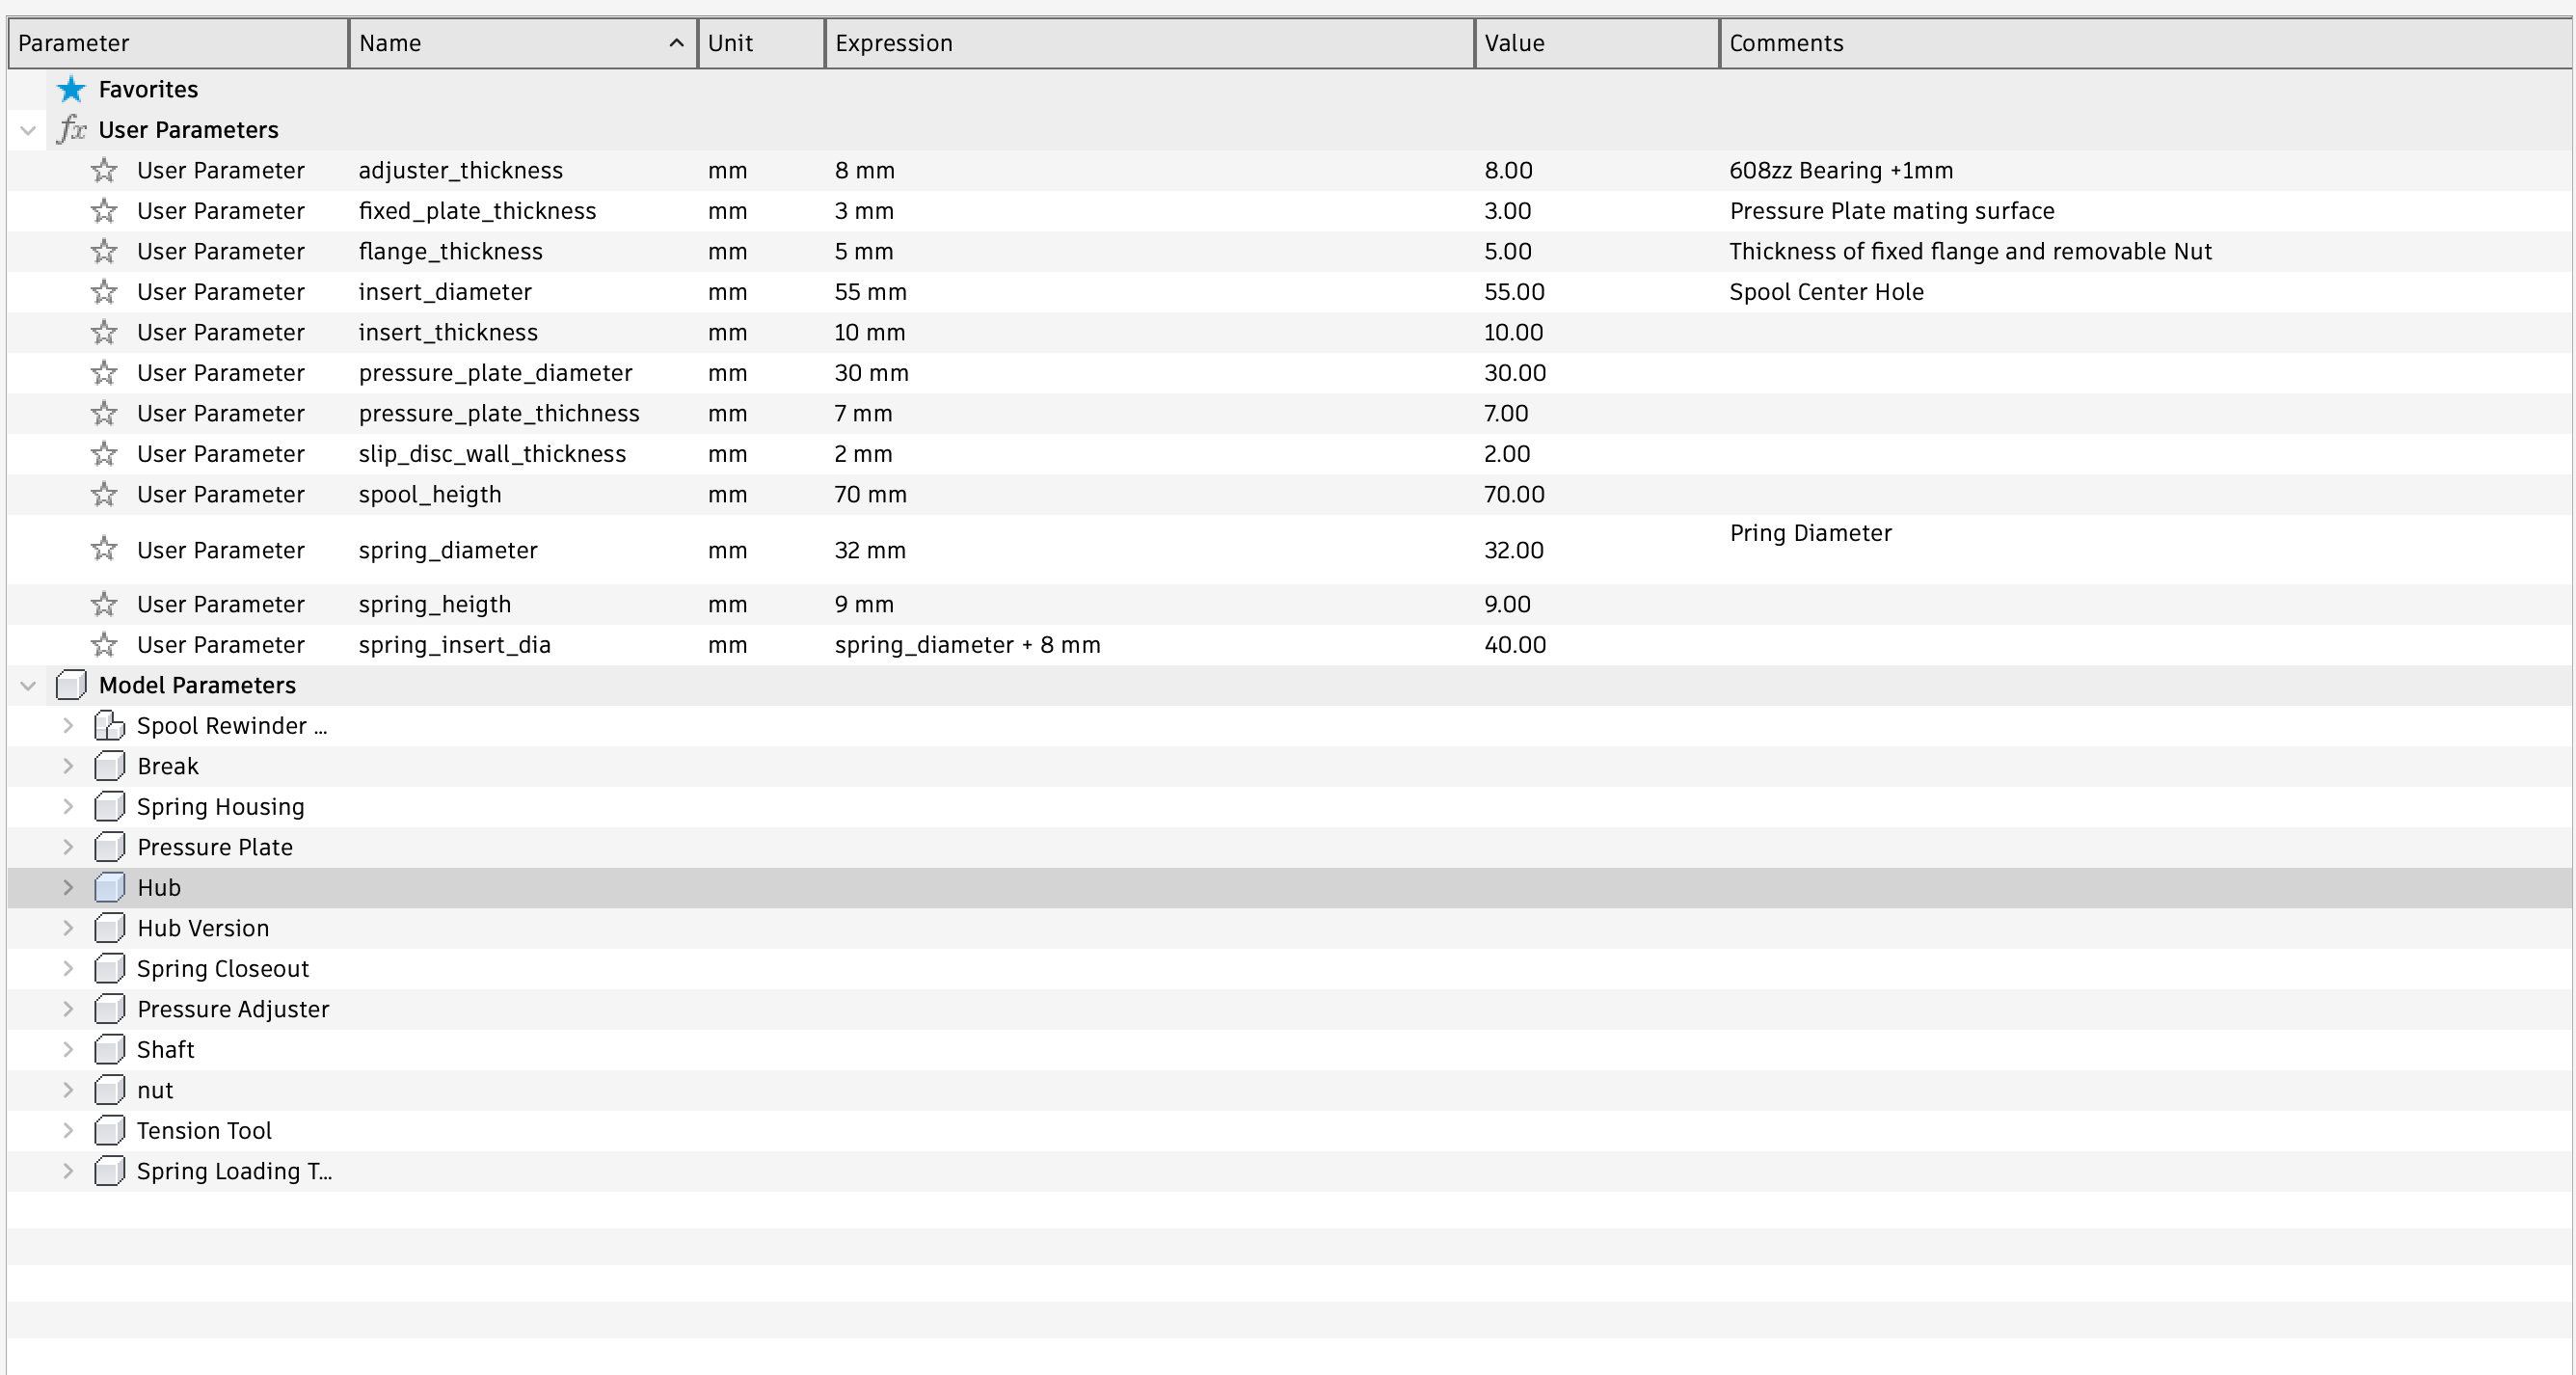Click the highlighted Hub component icon
Screen dimensions: 2576x1375
coord(109,888)
